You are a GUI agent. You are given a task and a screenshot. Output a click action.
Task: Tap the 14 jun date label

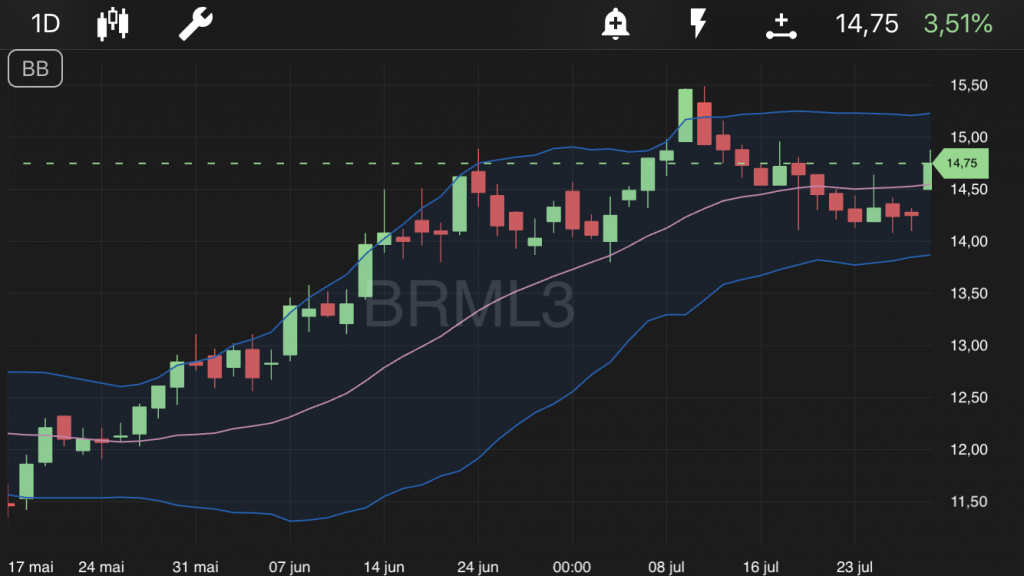pyautogui.click(x=384, y=567)
